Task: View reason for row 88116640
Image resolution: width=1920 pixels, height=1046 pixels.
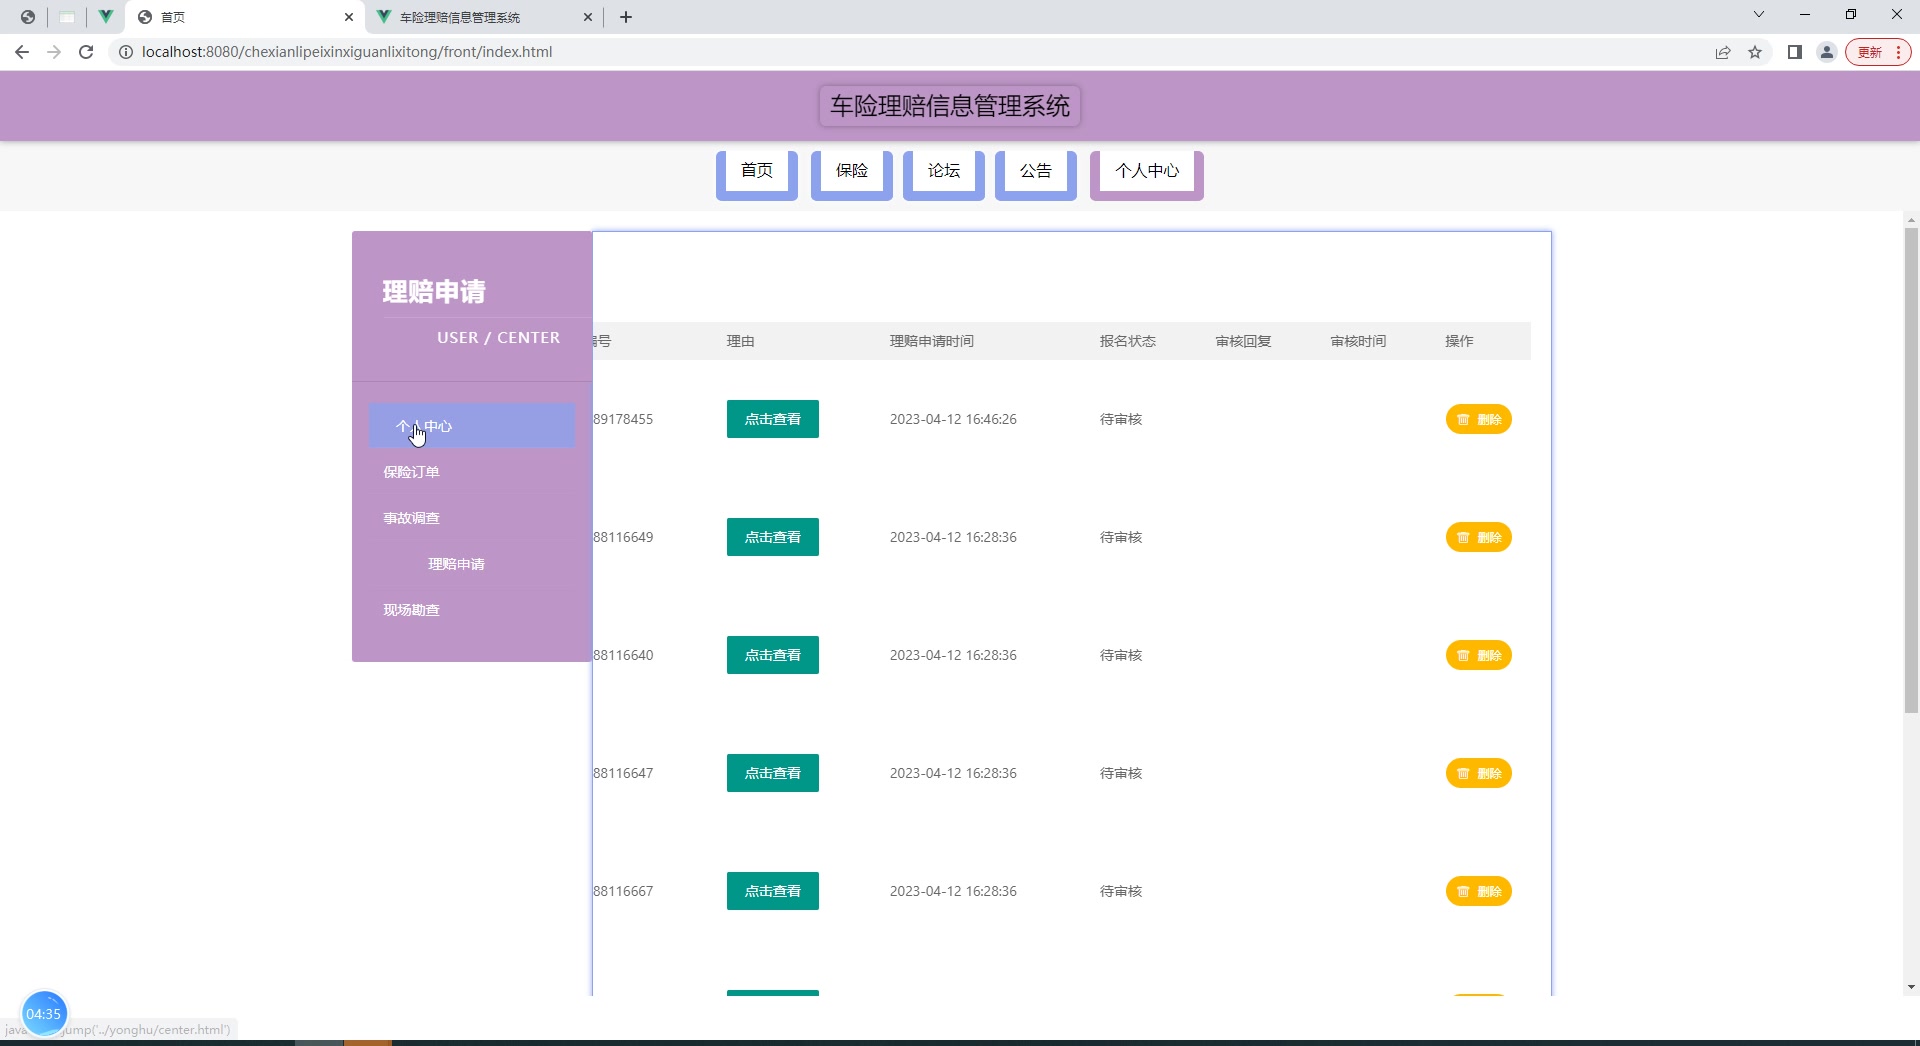Action: pos(773,655)
